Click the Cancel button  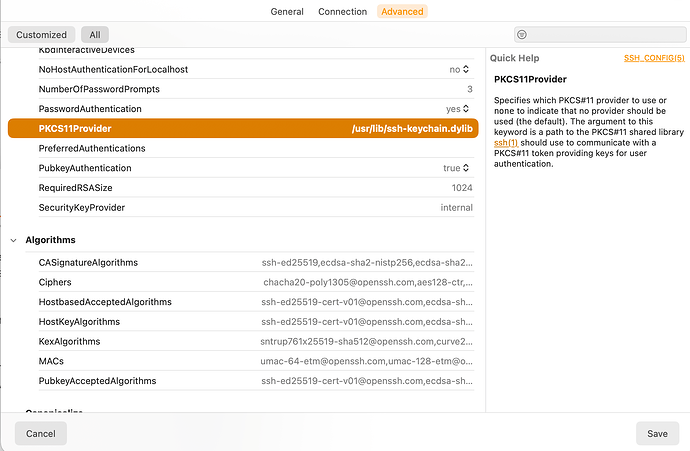[x=41, y=433]
